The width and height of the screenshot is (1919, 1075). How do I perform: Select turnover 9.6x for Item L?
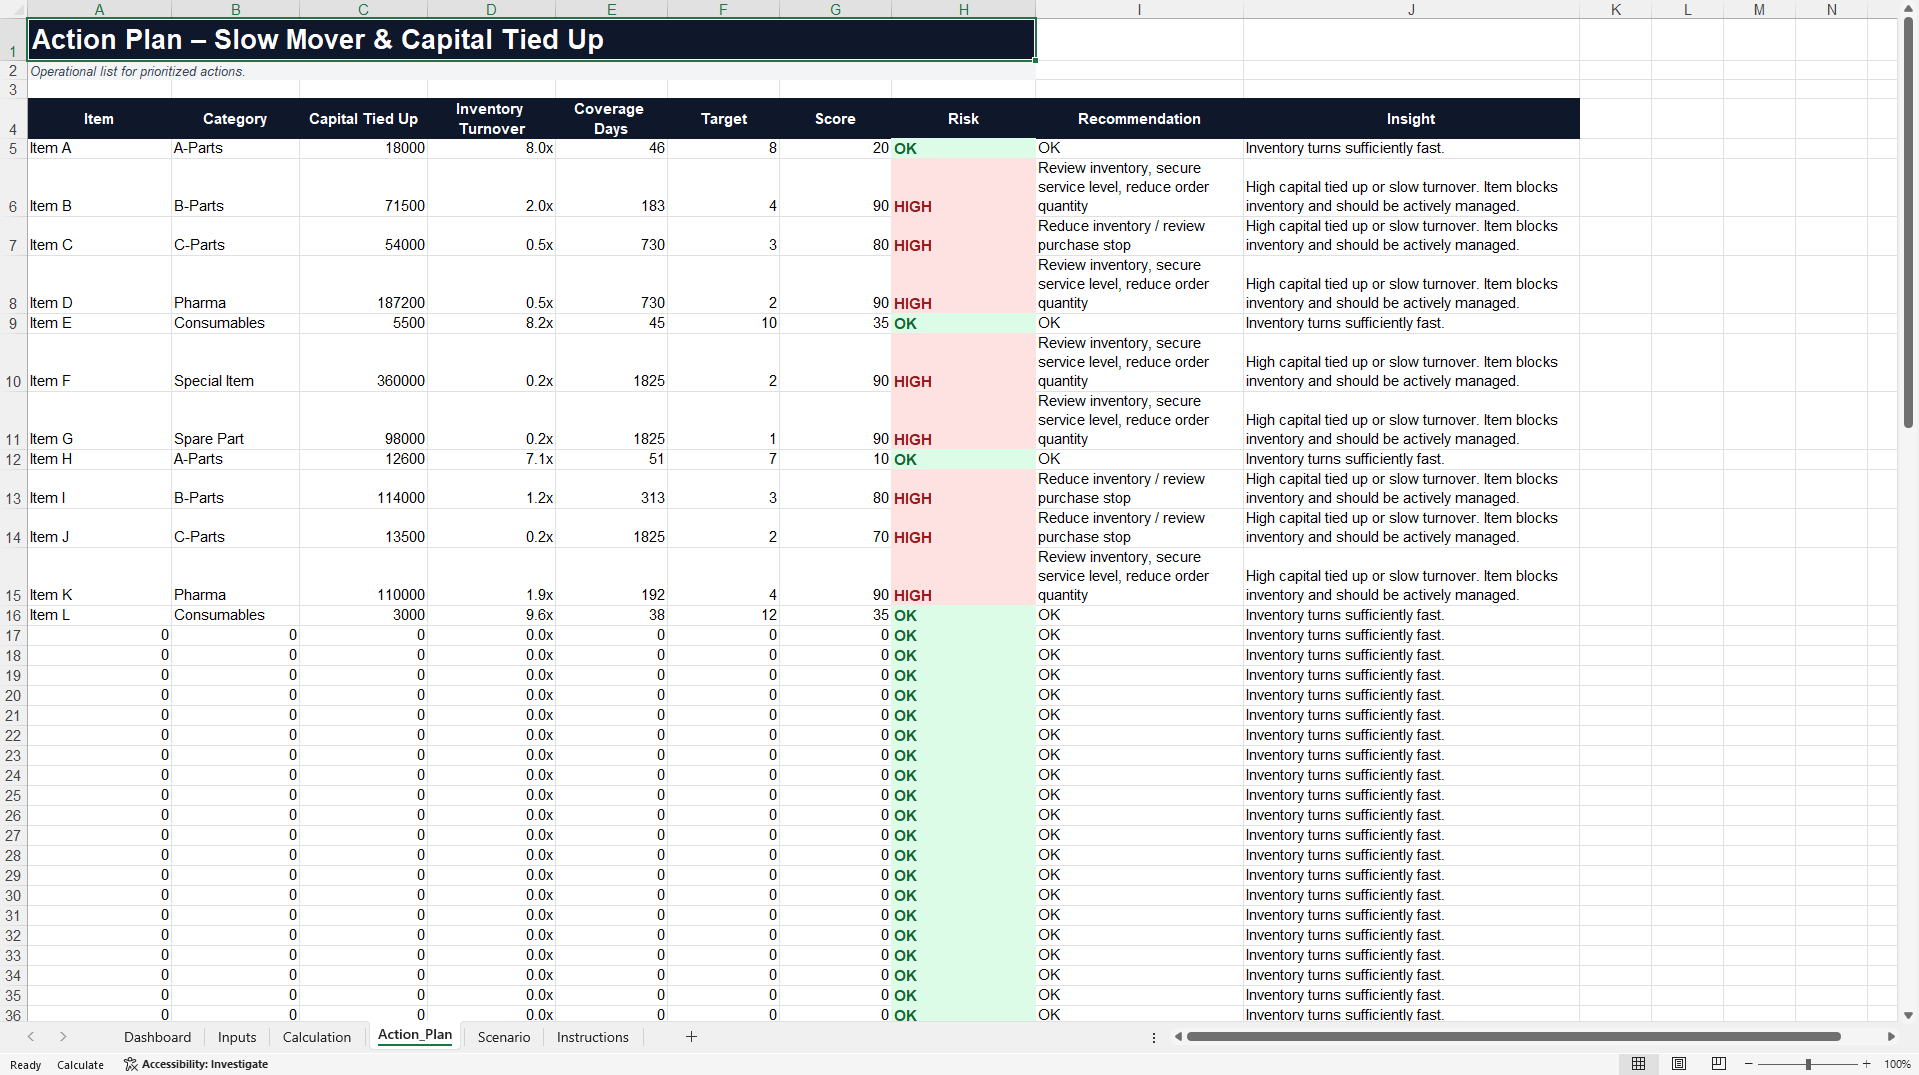point(491,616)
